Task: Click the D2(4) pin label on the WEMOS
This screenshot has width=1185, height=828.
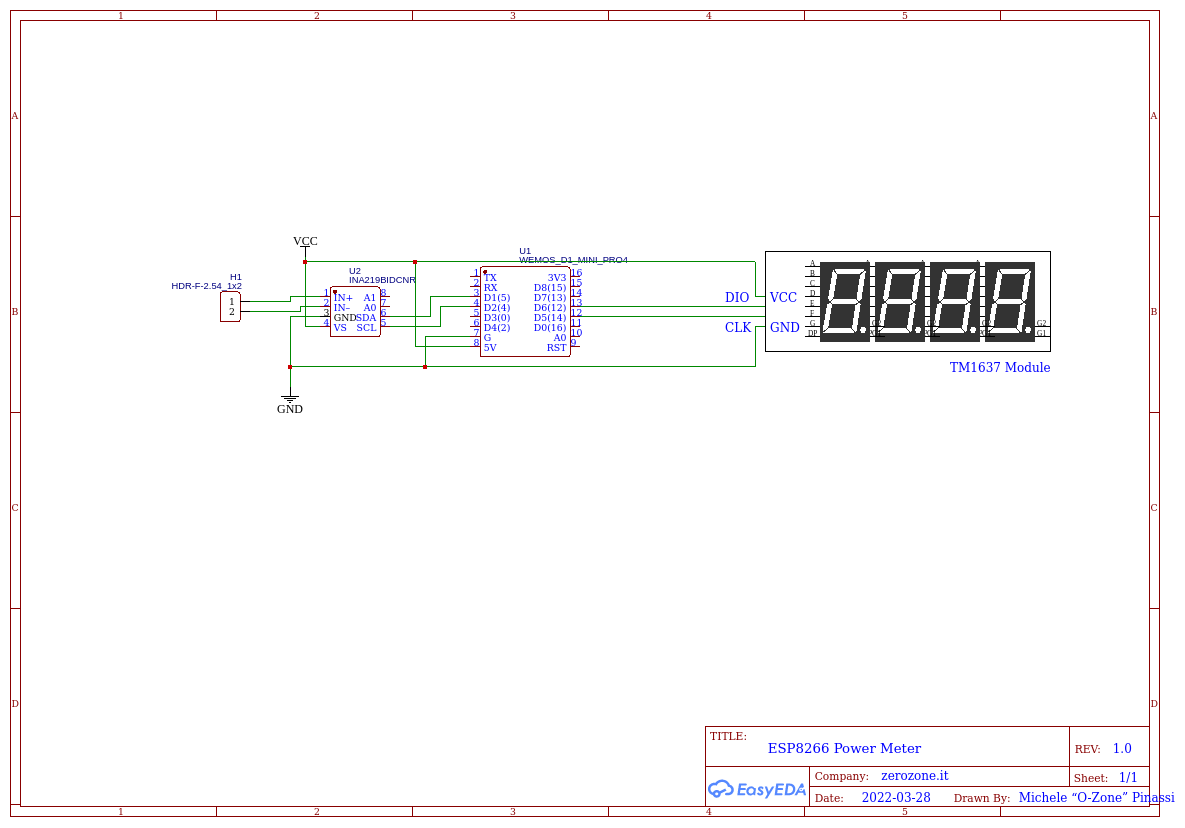Action: pos(497,307)
